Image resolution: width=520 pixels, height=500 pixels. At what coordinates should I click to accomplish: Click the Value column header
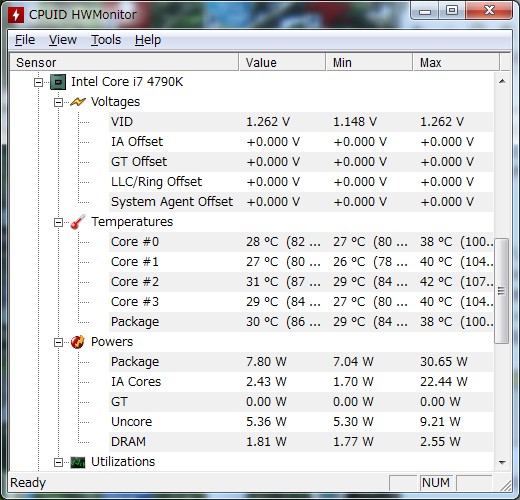[282, 62]
